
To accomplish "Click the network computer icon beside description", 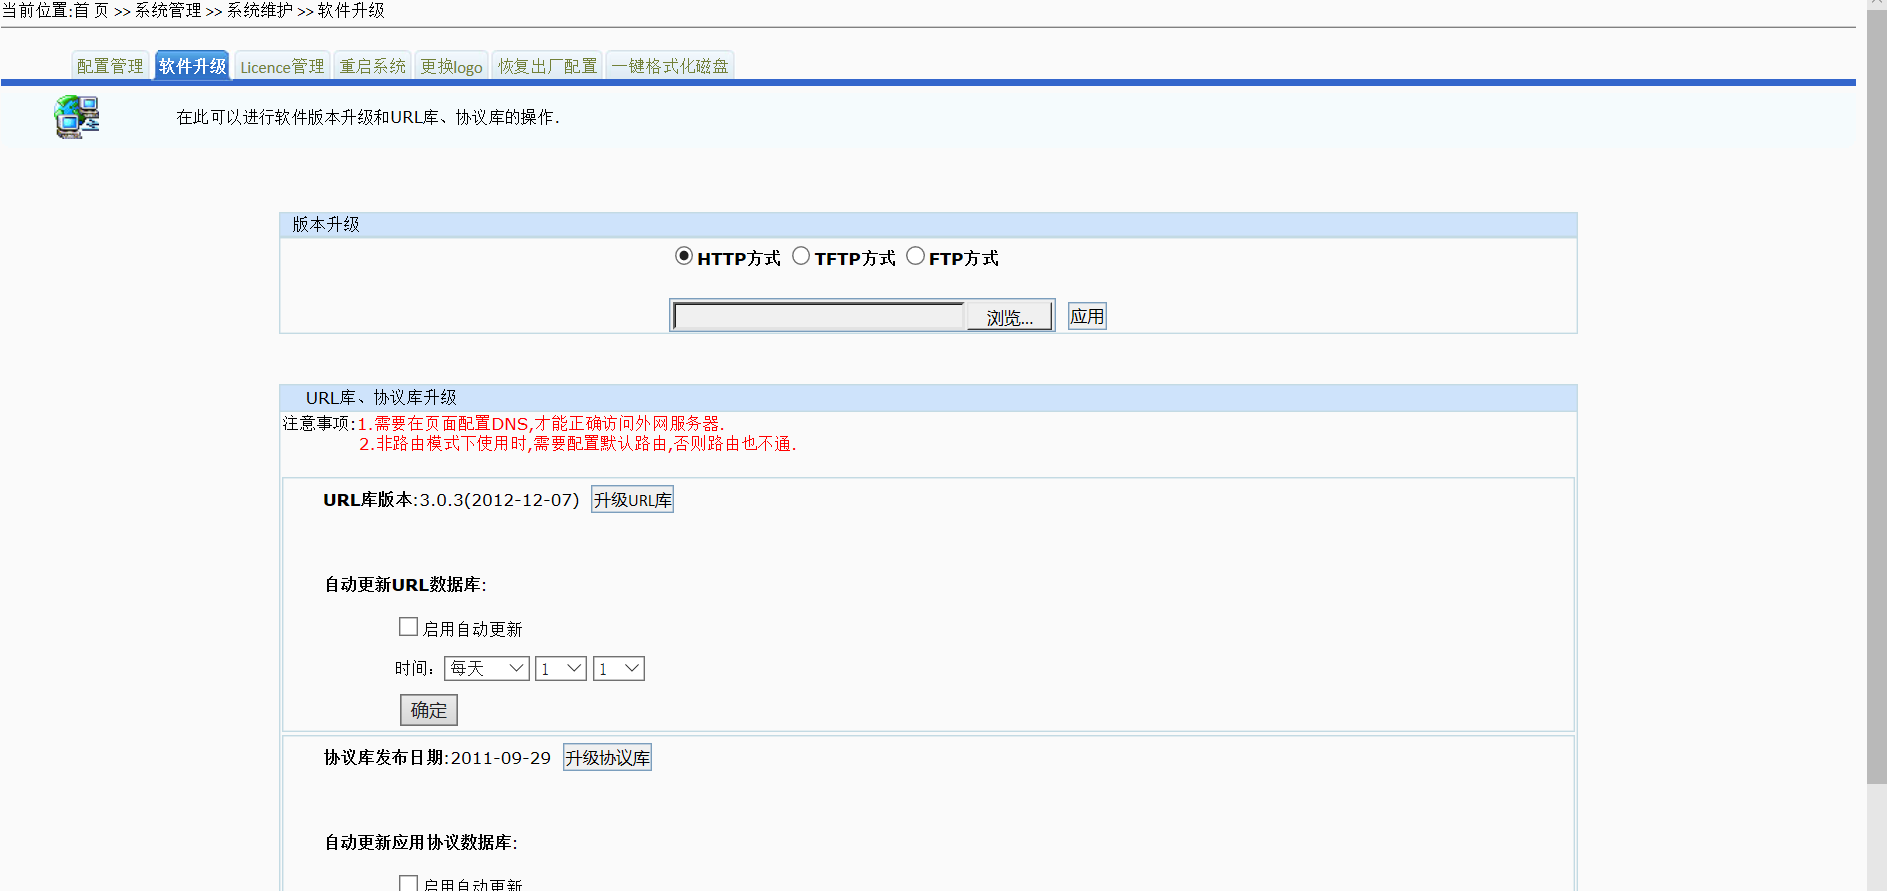I will tap(77, 117).
